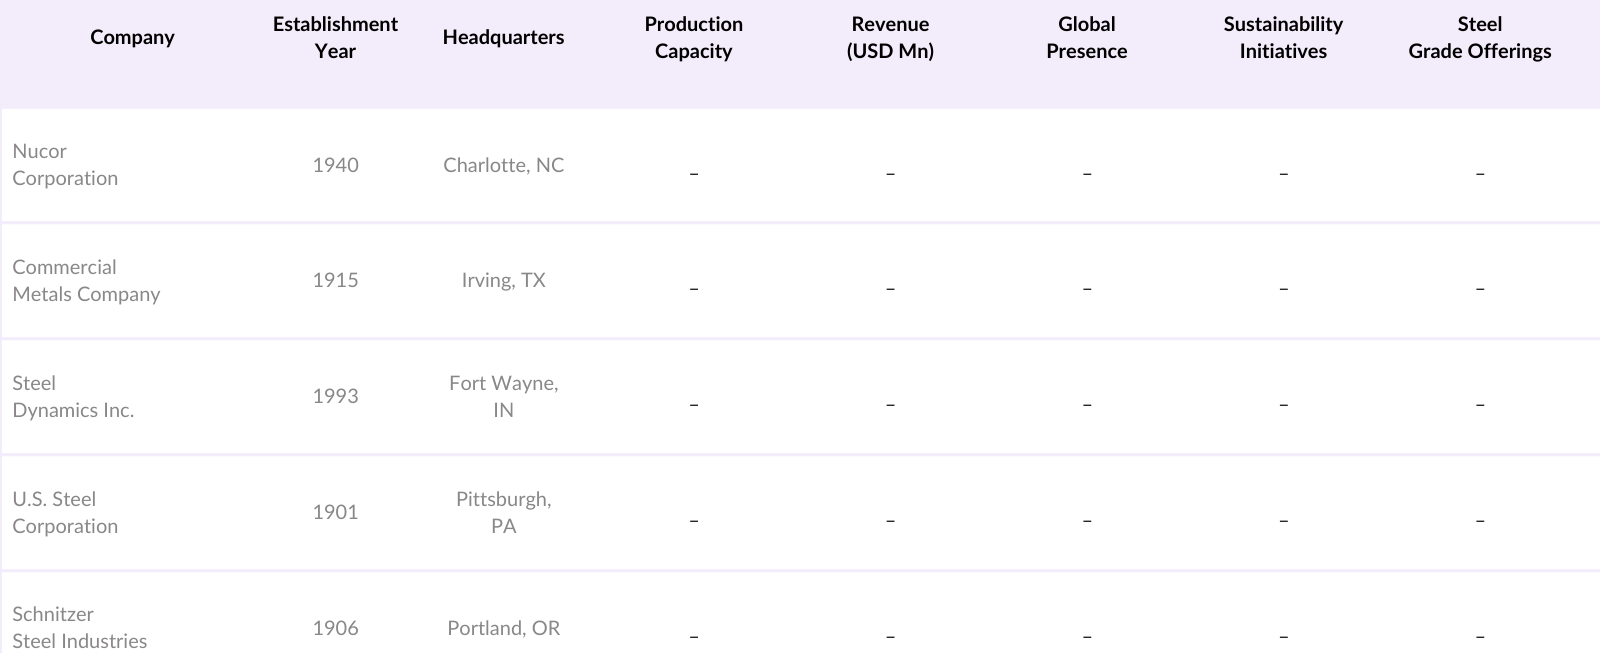The image size is (1600, 653).
Task: Click Commercial Metals' Production Capacity dash cell
Action: (693, 290)
